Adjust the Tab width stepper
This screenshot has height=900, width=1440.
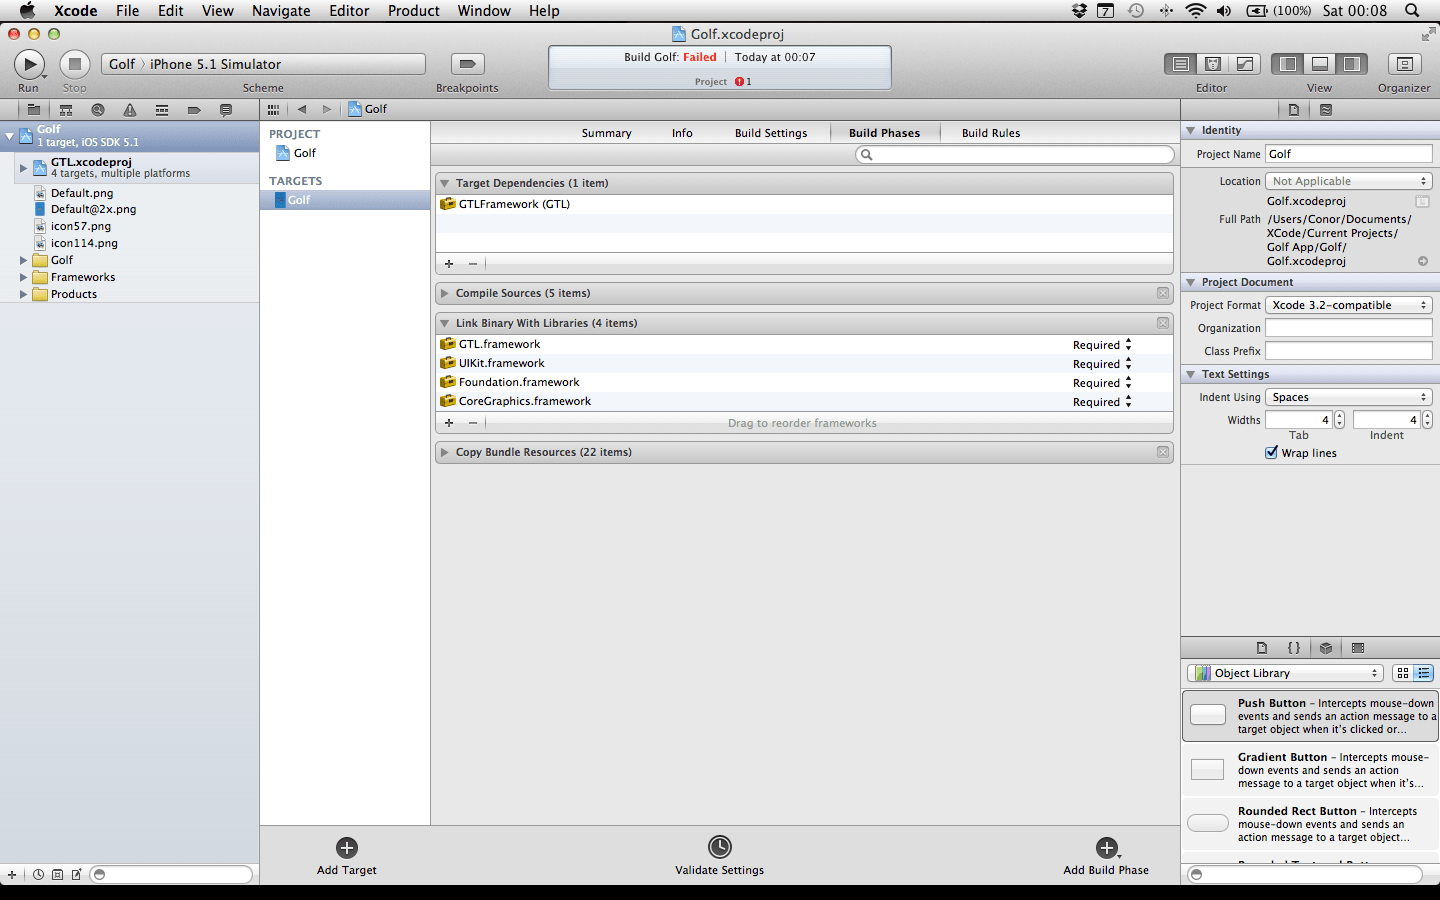(1339, 420)
